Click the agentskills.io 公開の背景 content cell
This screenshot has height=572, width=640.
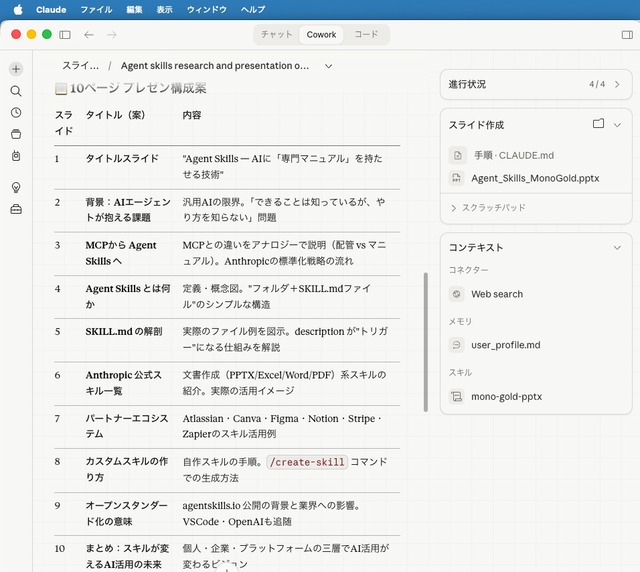pos(271,513)
